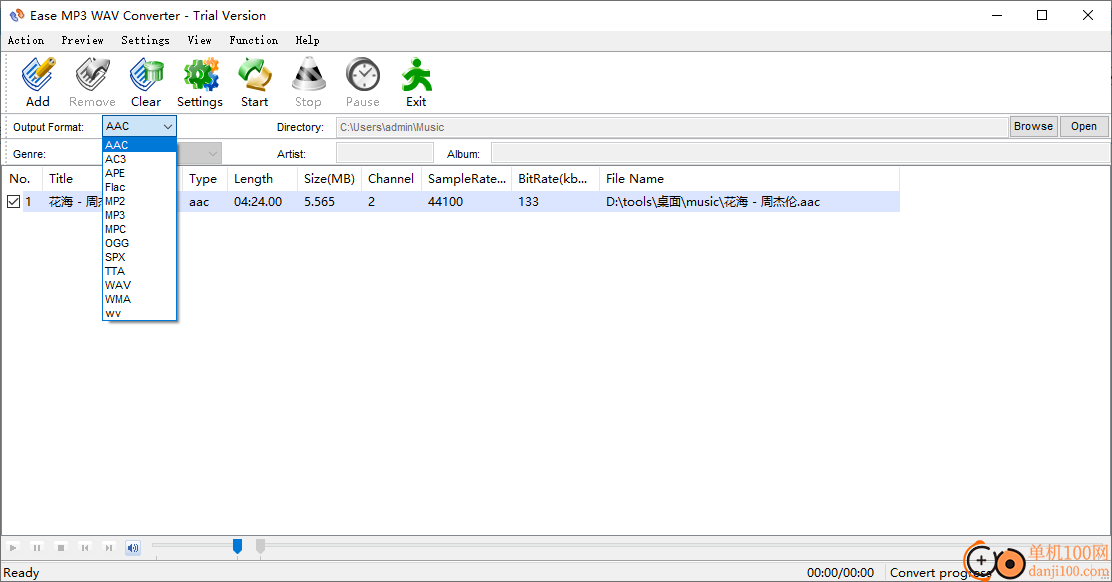Click the file path ending in .aac
The image size is (1112, 582).
pos(713,202)
